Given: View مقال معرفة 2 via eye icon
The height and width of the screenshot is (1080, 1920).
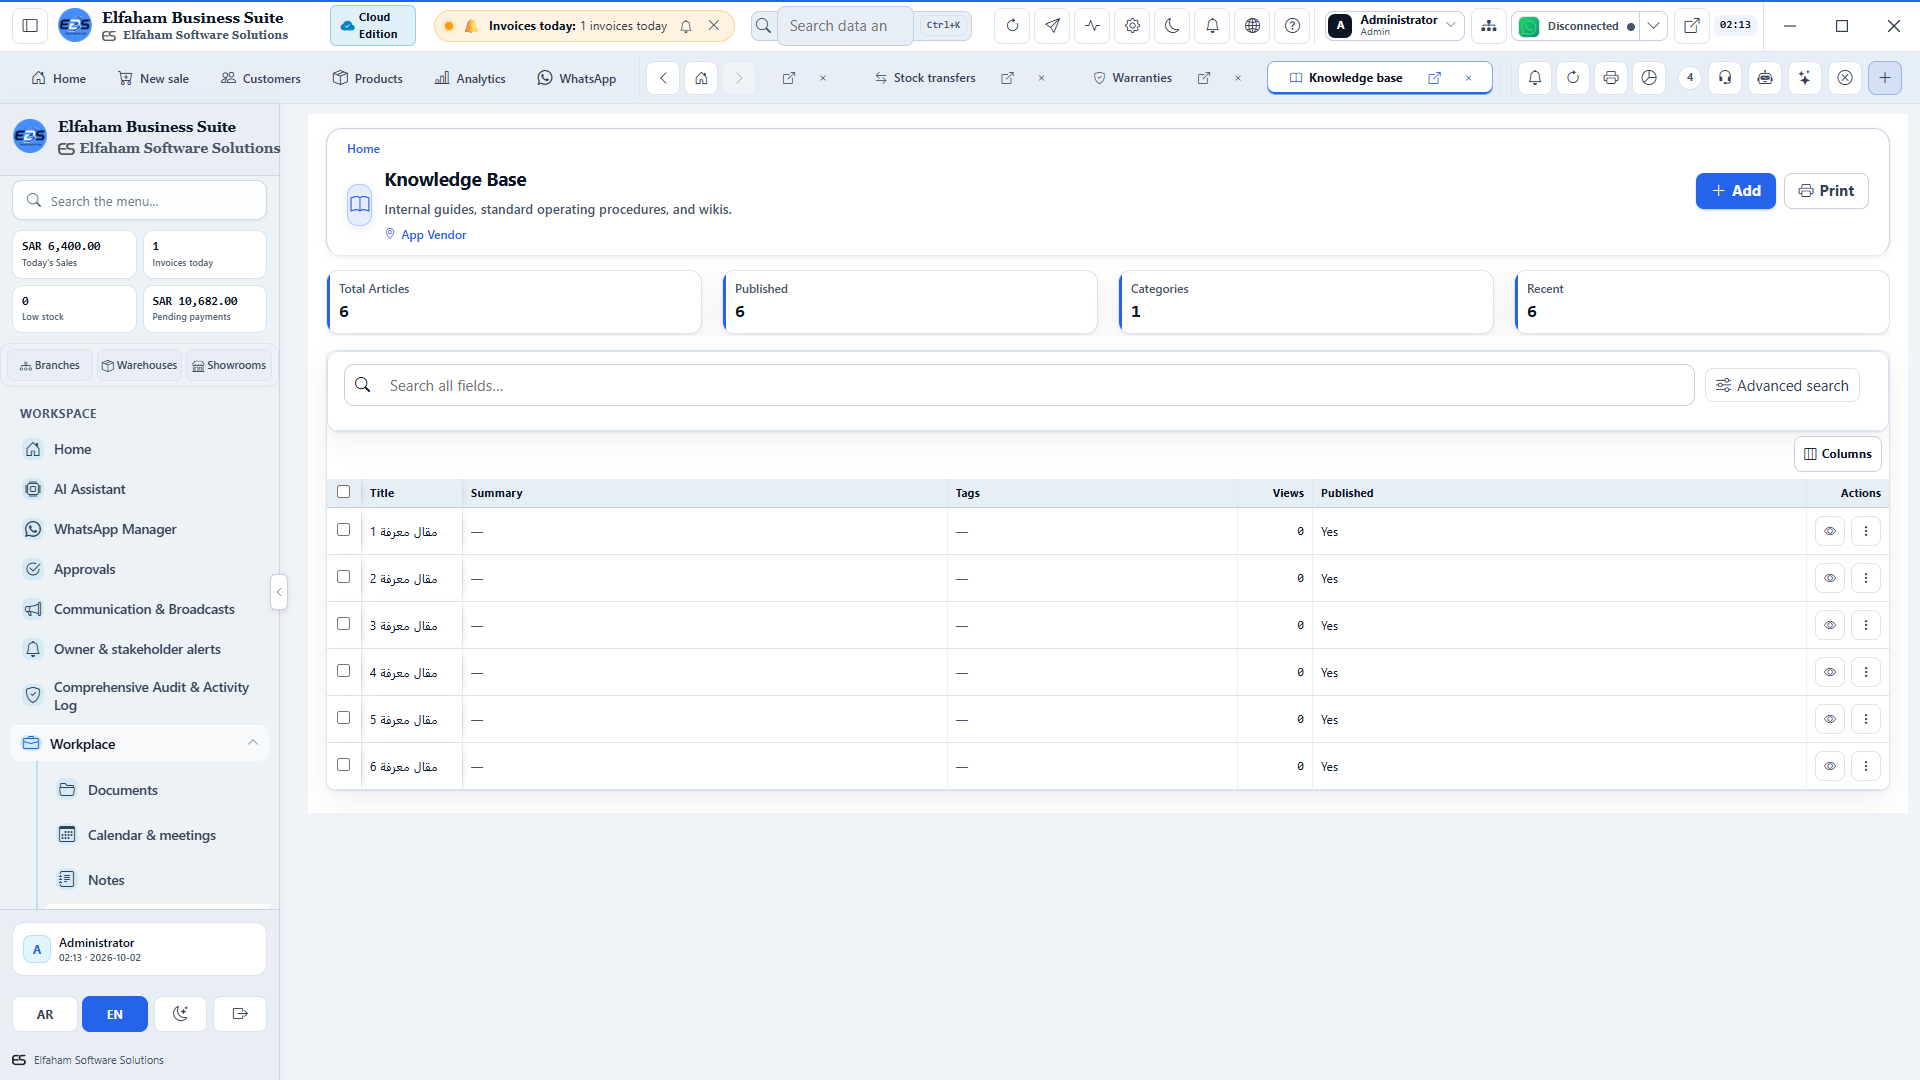Looking at the screenshot, I should click(1830, 578).
